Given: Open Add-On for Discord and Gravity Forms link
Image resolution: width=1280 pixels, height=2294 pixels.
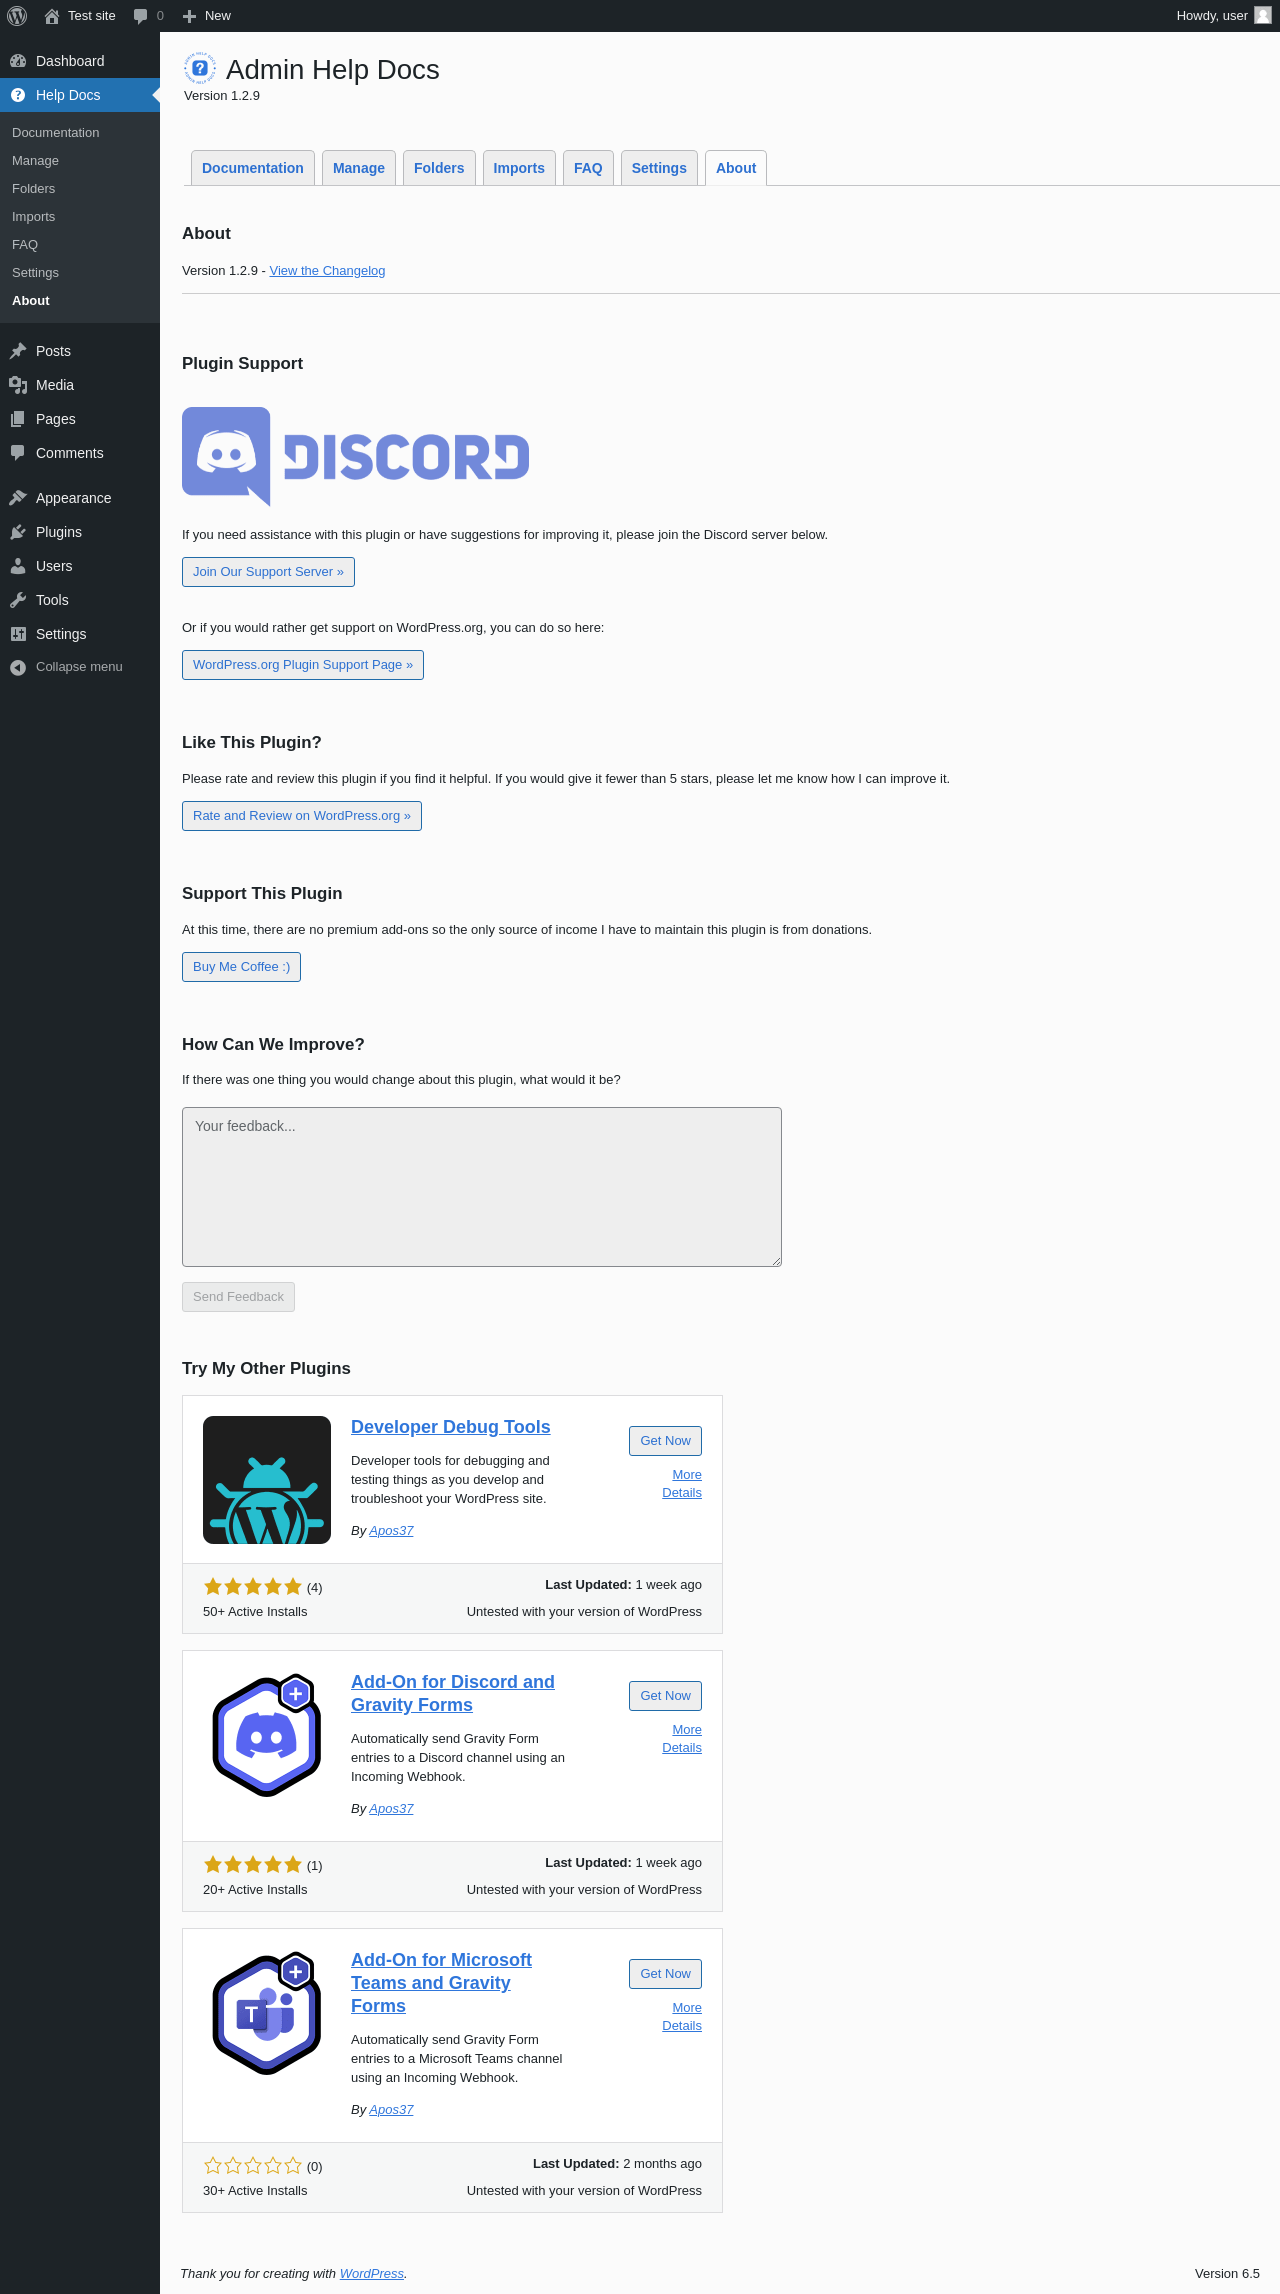Looking at the screenshot, I should pos(453,1693).
